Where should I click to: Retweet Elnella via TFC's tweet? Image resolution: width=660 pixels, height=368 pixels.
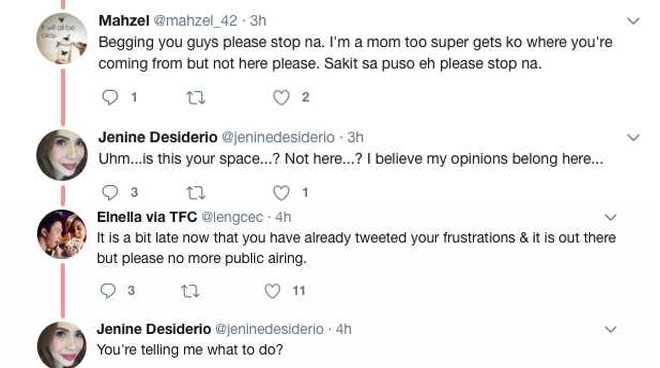point(190,291)
